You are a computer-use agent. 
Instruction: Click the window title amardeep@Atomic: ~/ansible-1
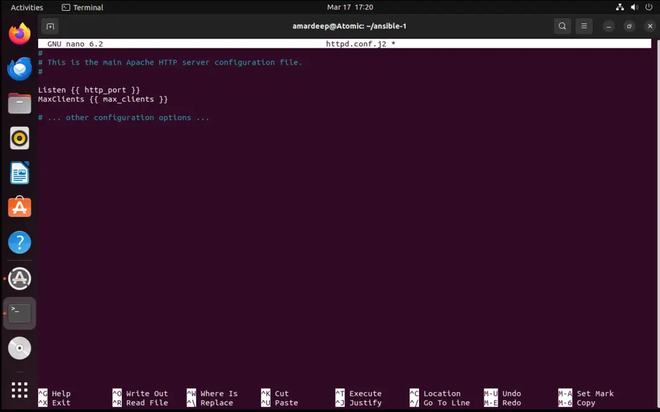click(349, 26)
